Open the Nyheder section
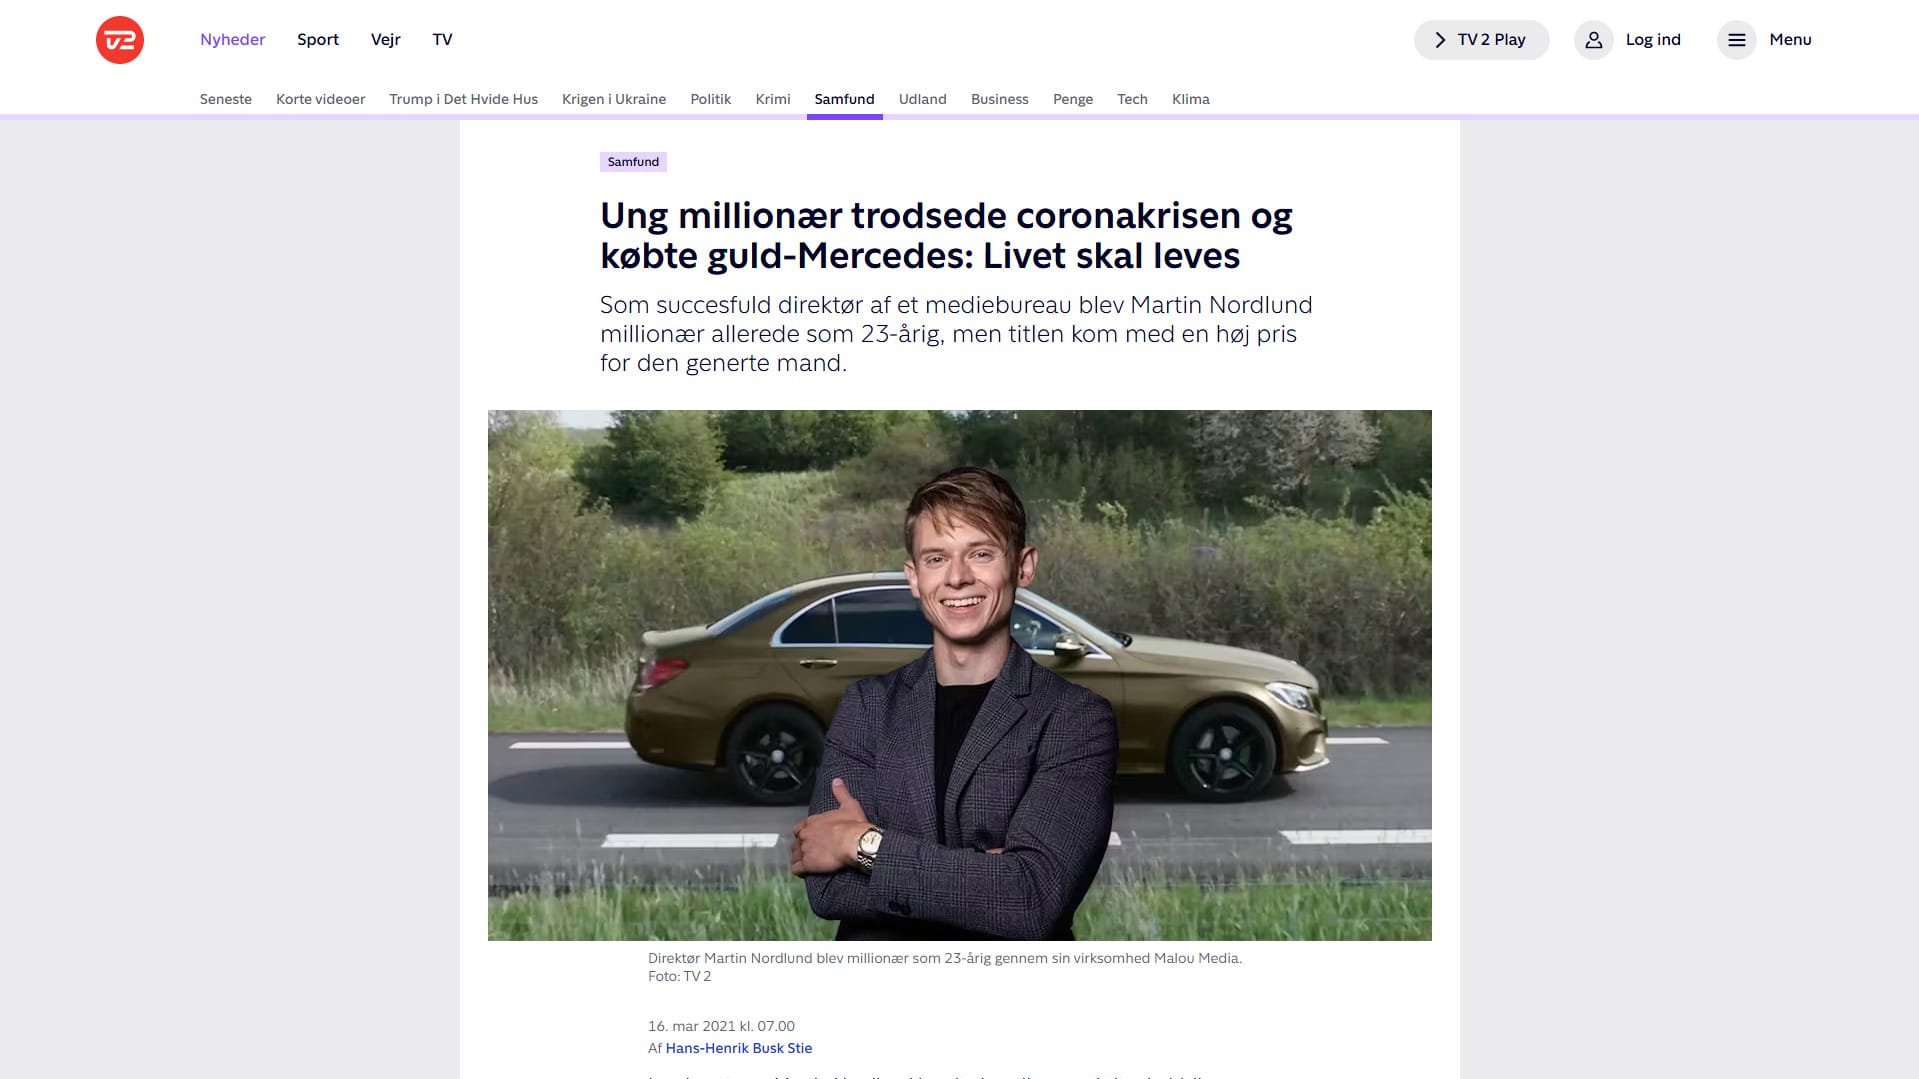Image resolution: width=1919 pixels, height=1079 pixels. (x=233, y=40)
